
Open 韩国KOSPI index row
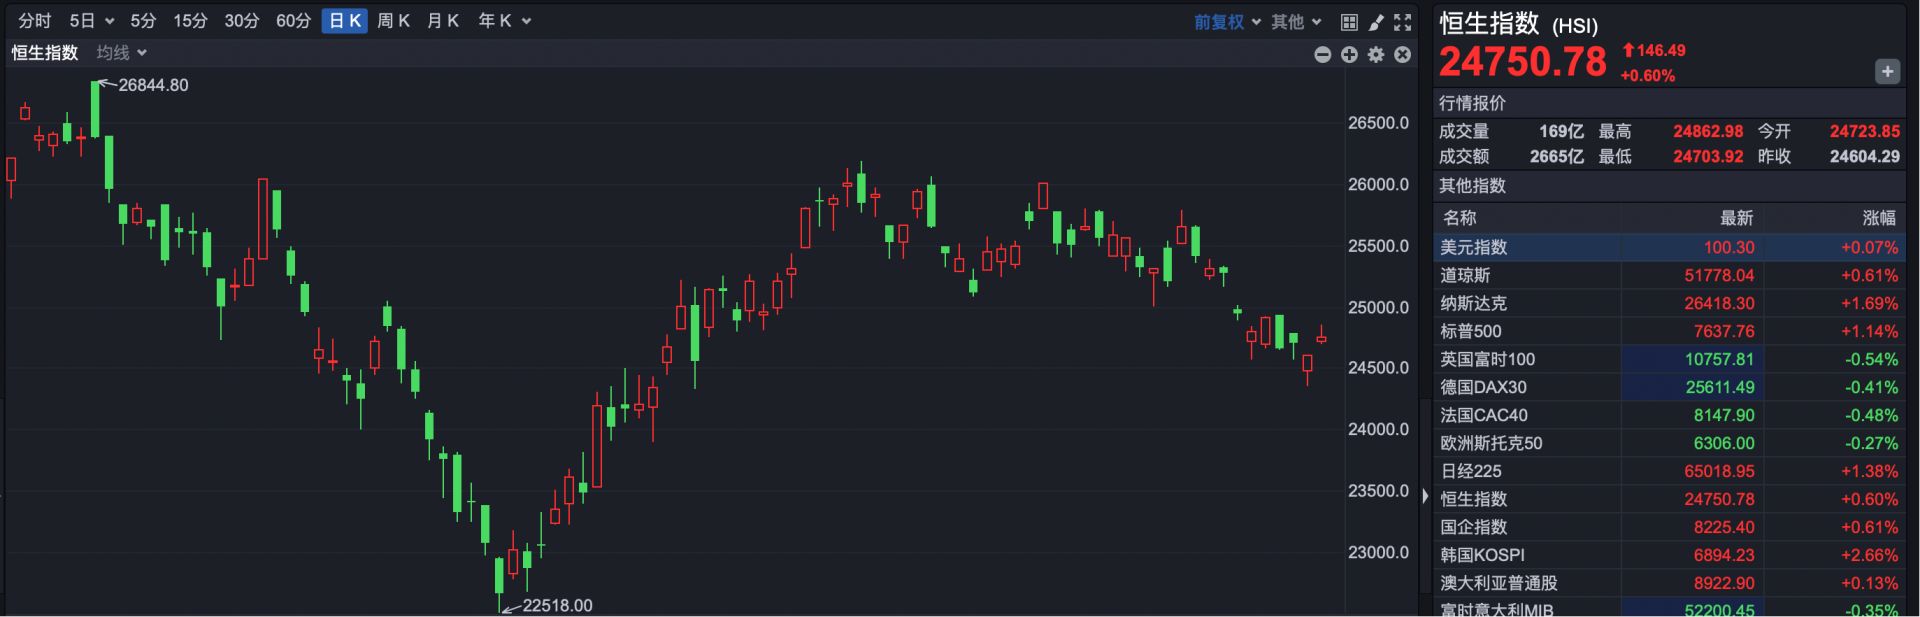coord(1669,555)
